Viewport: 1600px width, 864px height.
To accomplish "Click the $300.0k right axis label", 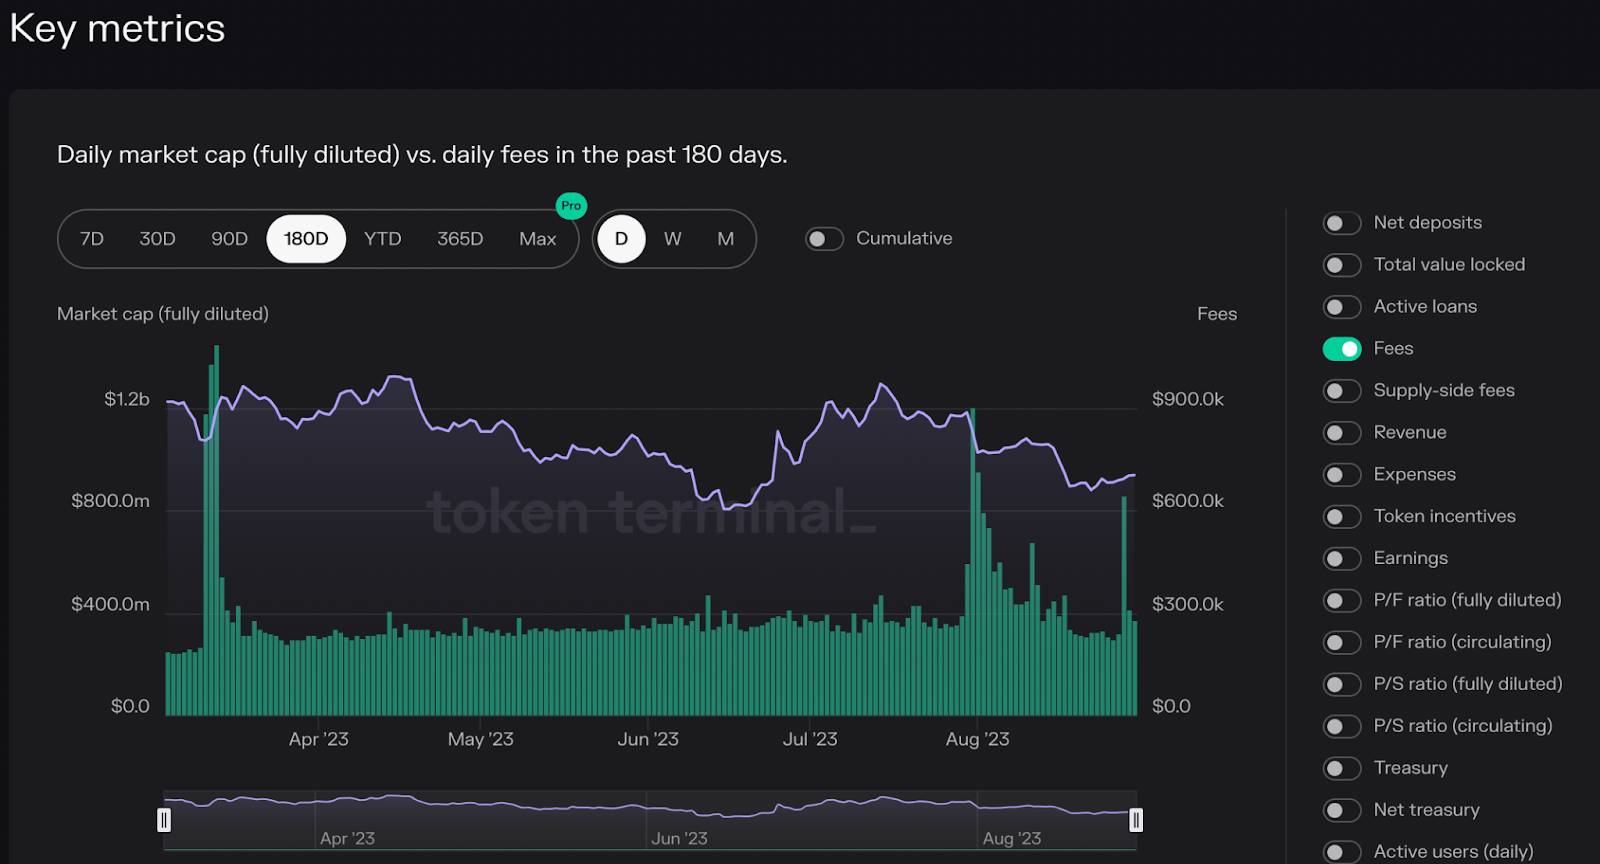I will click(x=1188, y=604).
